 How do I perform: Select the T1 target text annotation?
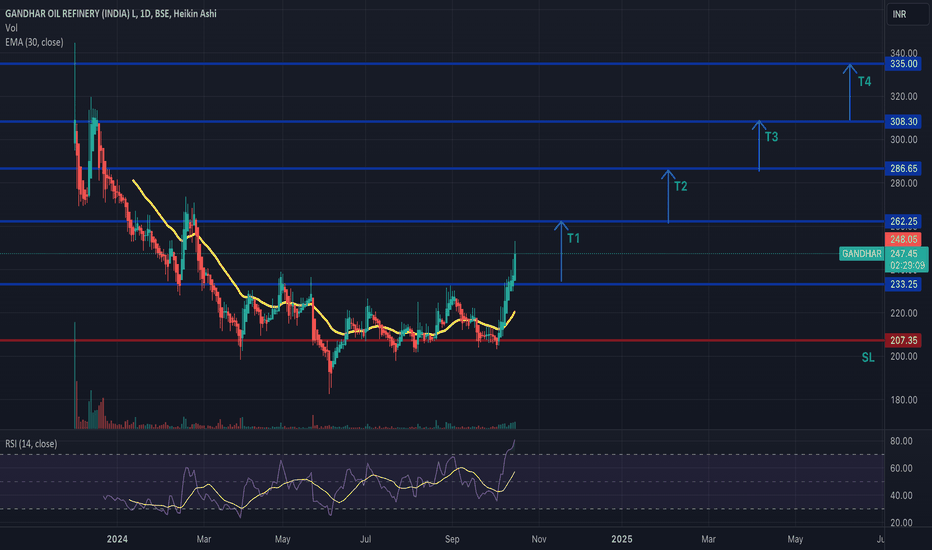pos(573,238)
